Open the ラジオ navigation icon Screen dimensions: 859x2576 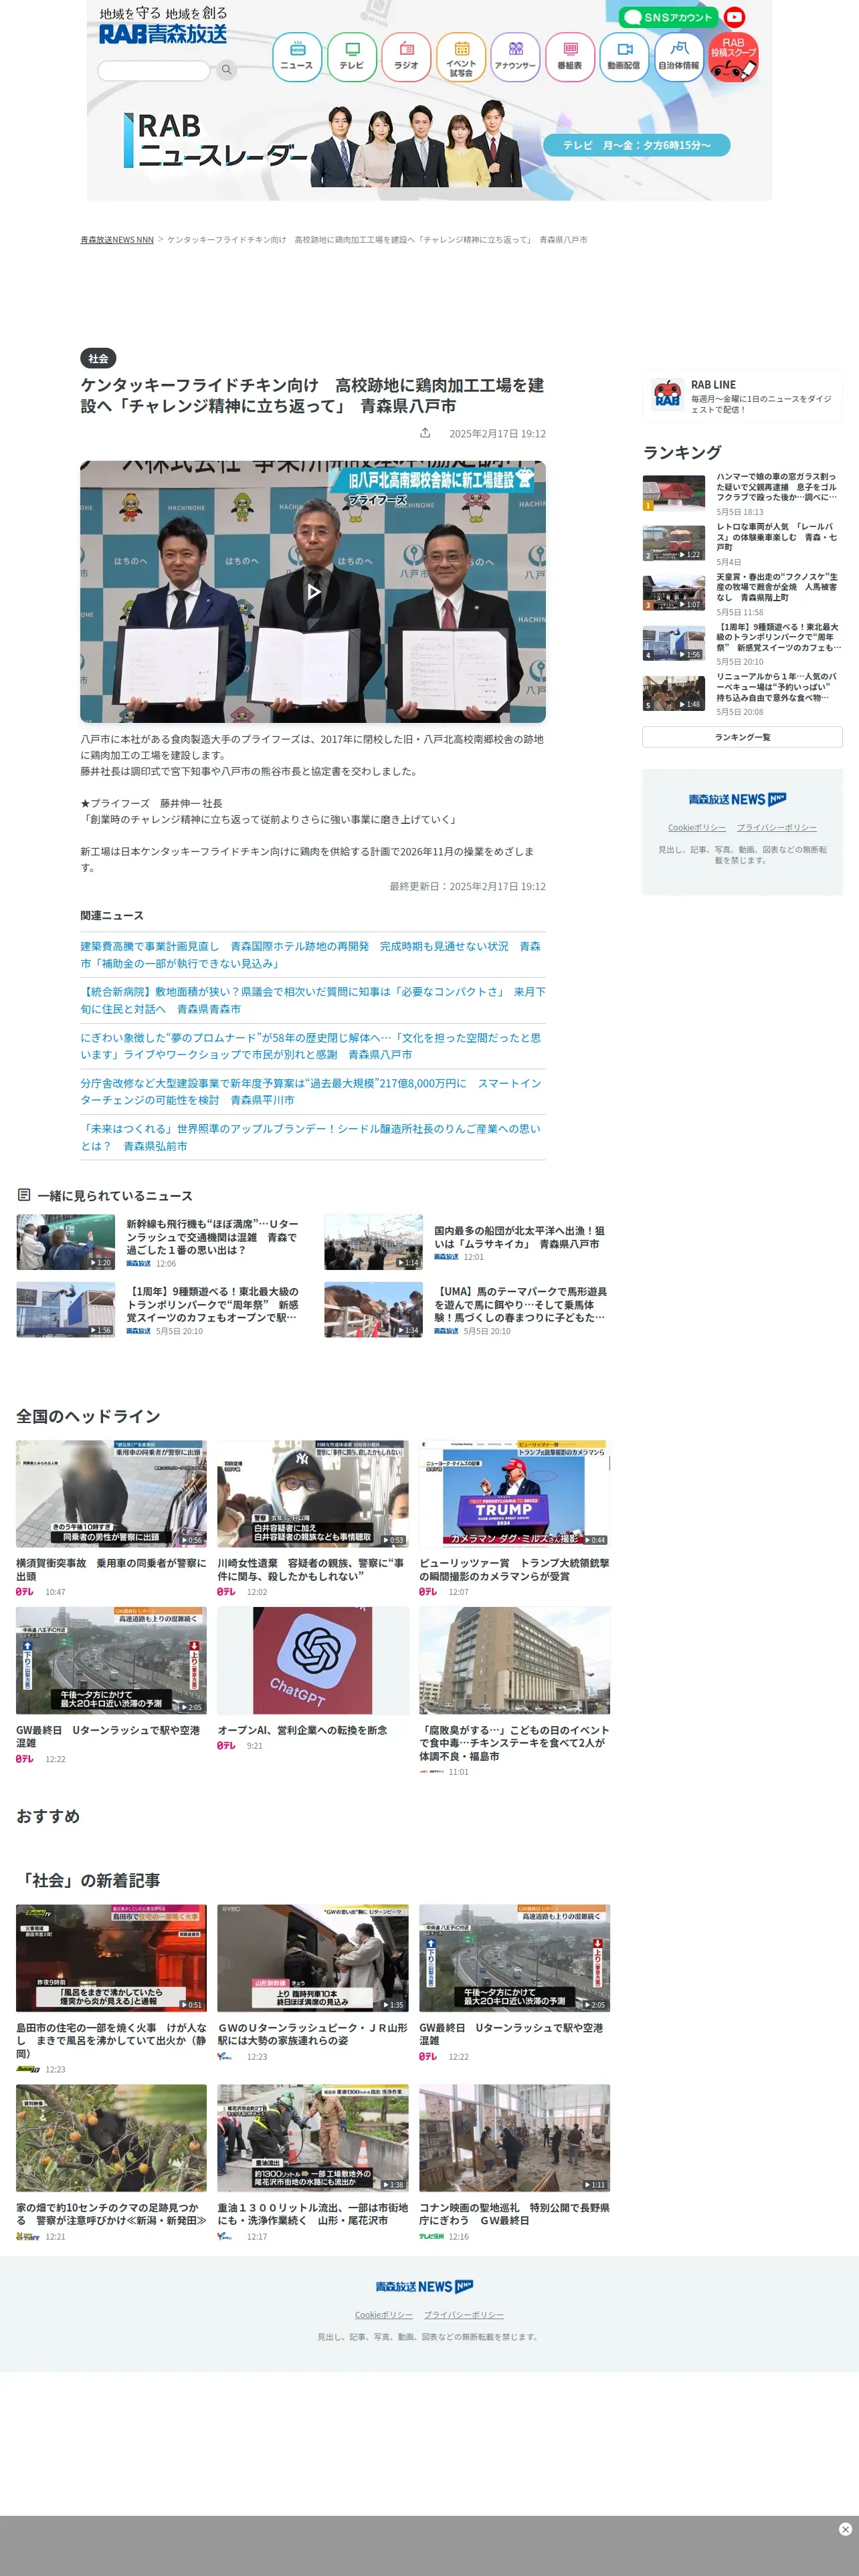pos(406,57)
